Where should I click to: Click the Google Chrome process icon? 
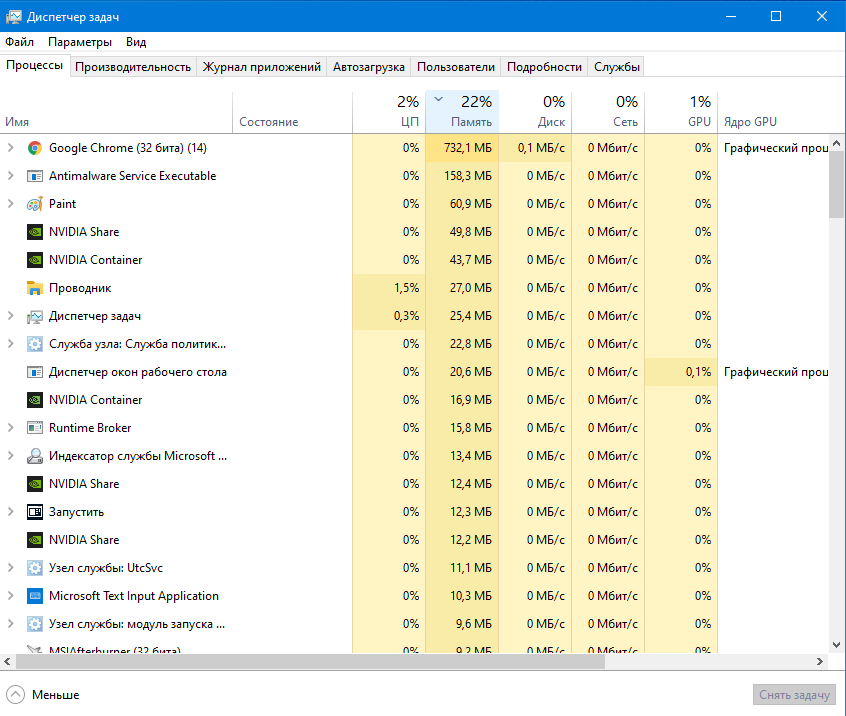click(35, 148)
